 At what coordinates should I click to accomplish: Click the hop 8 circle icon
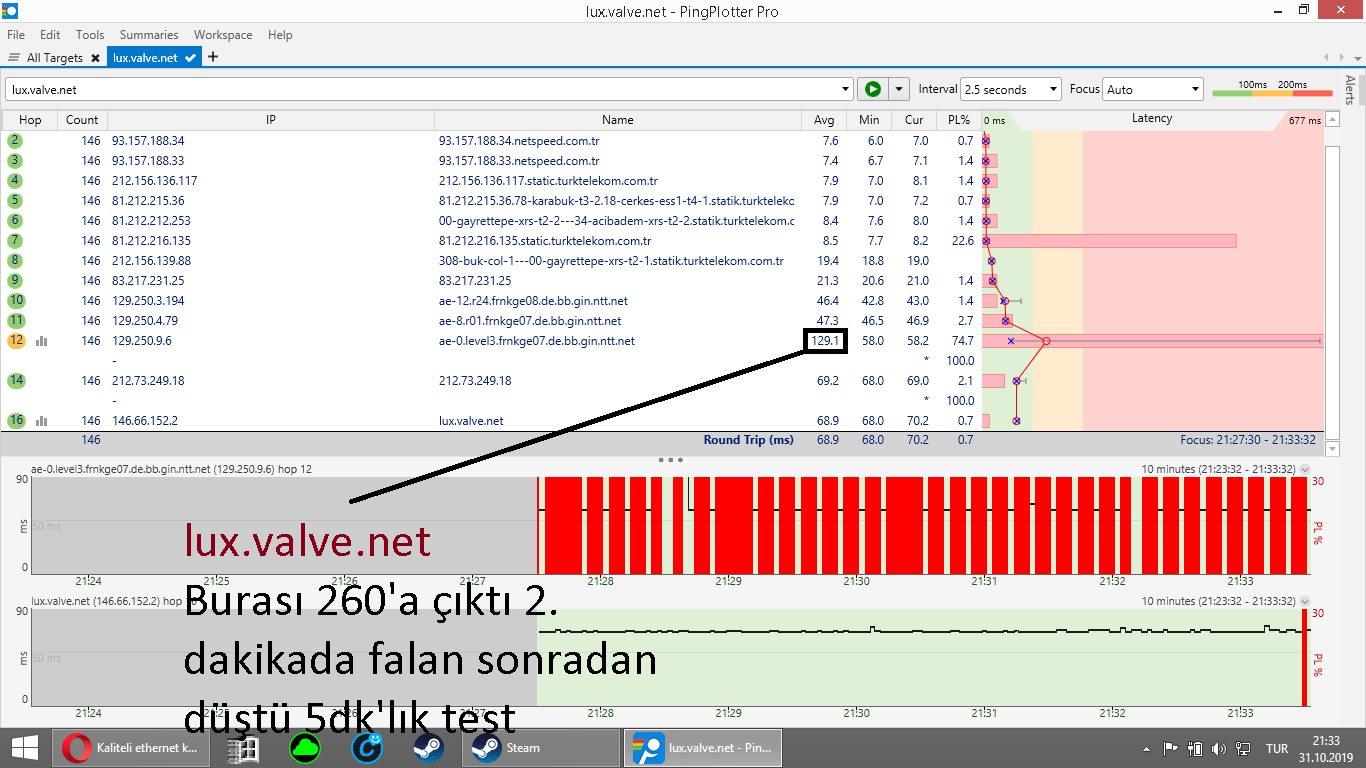[15, 261]
